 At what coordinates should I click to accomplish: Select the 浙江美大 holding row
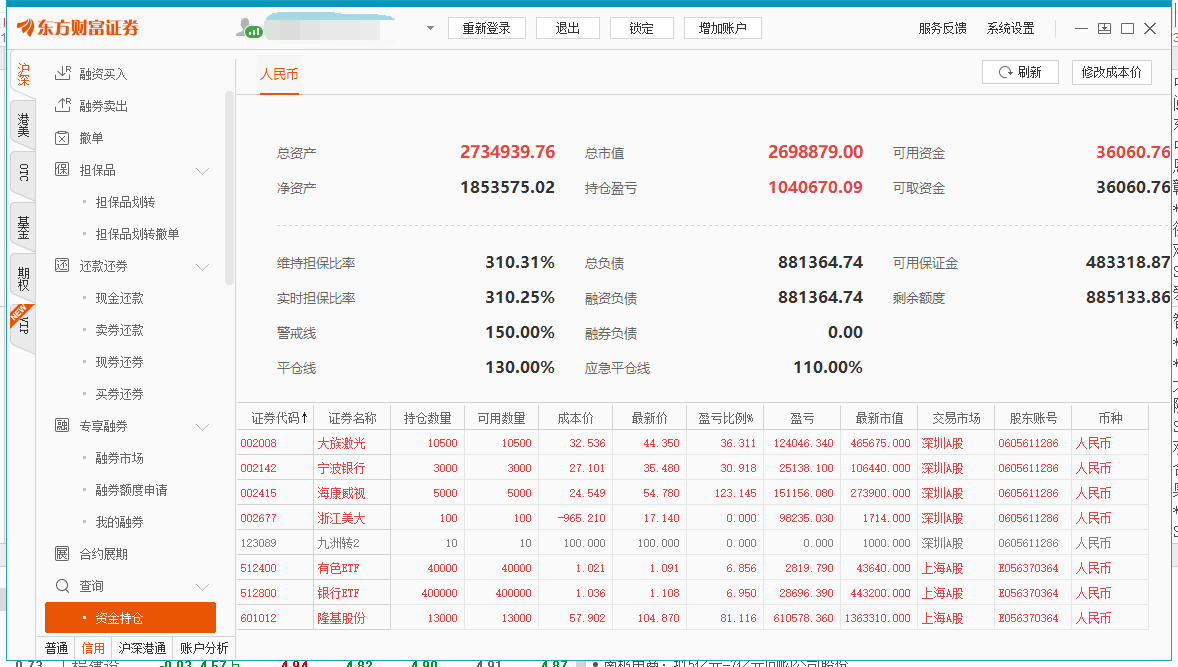coord(693,518)
